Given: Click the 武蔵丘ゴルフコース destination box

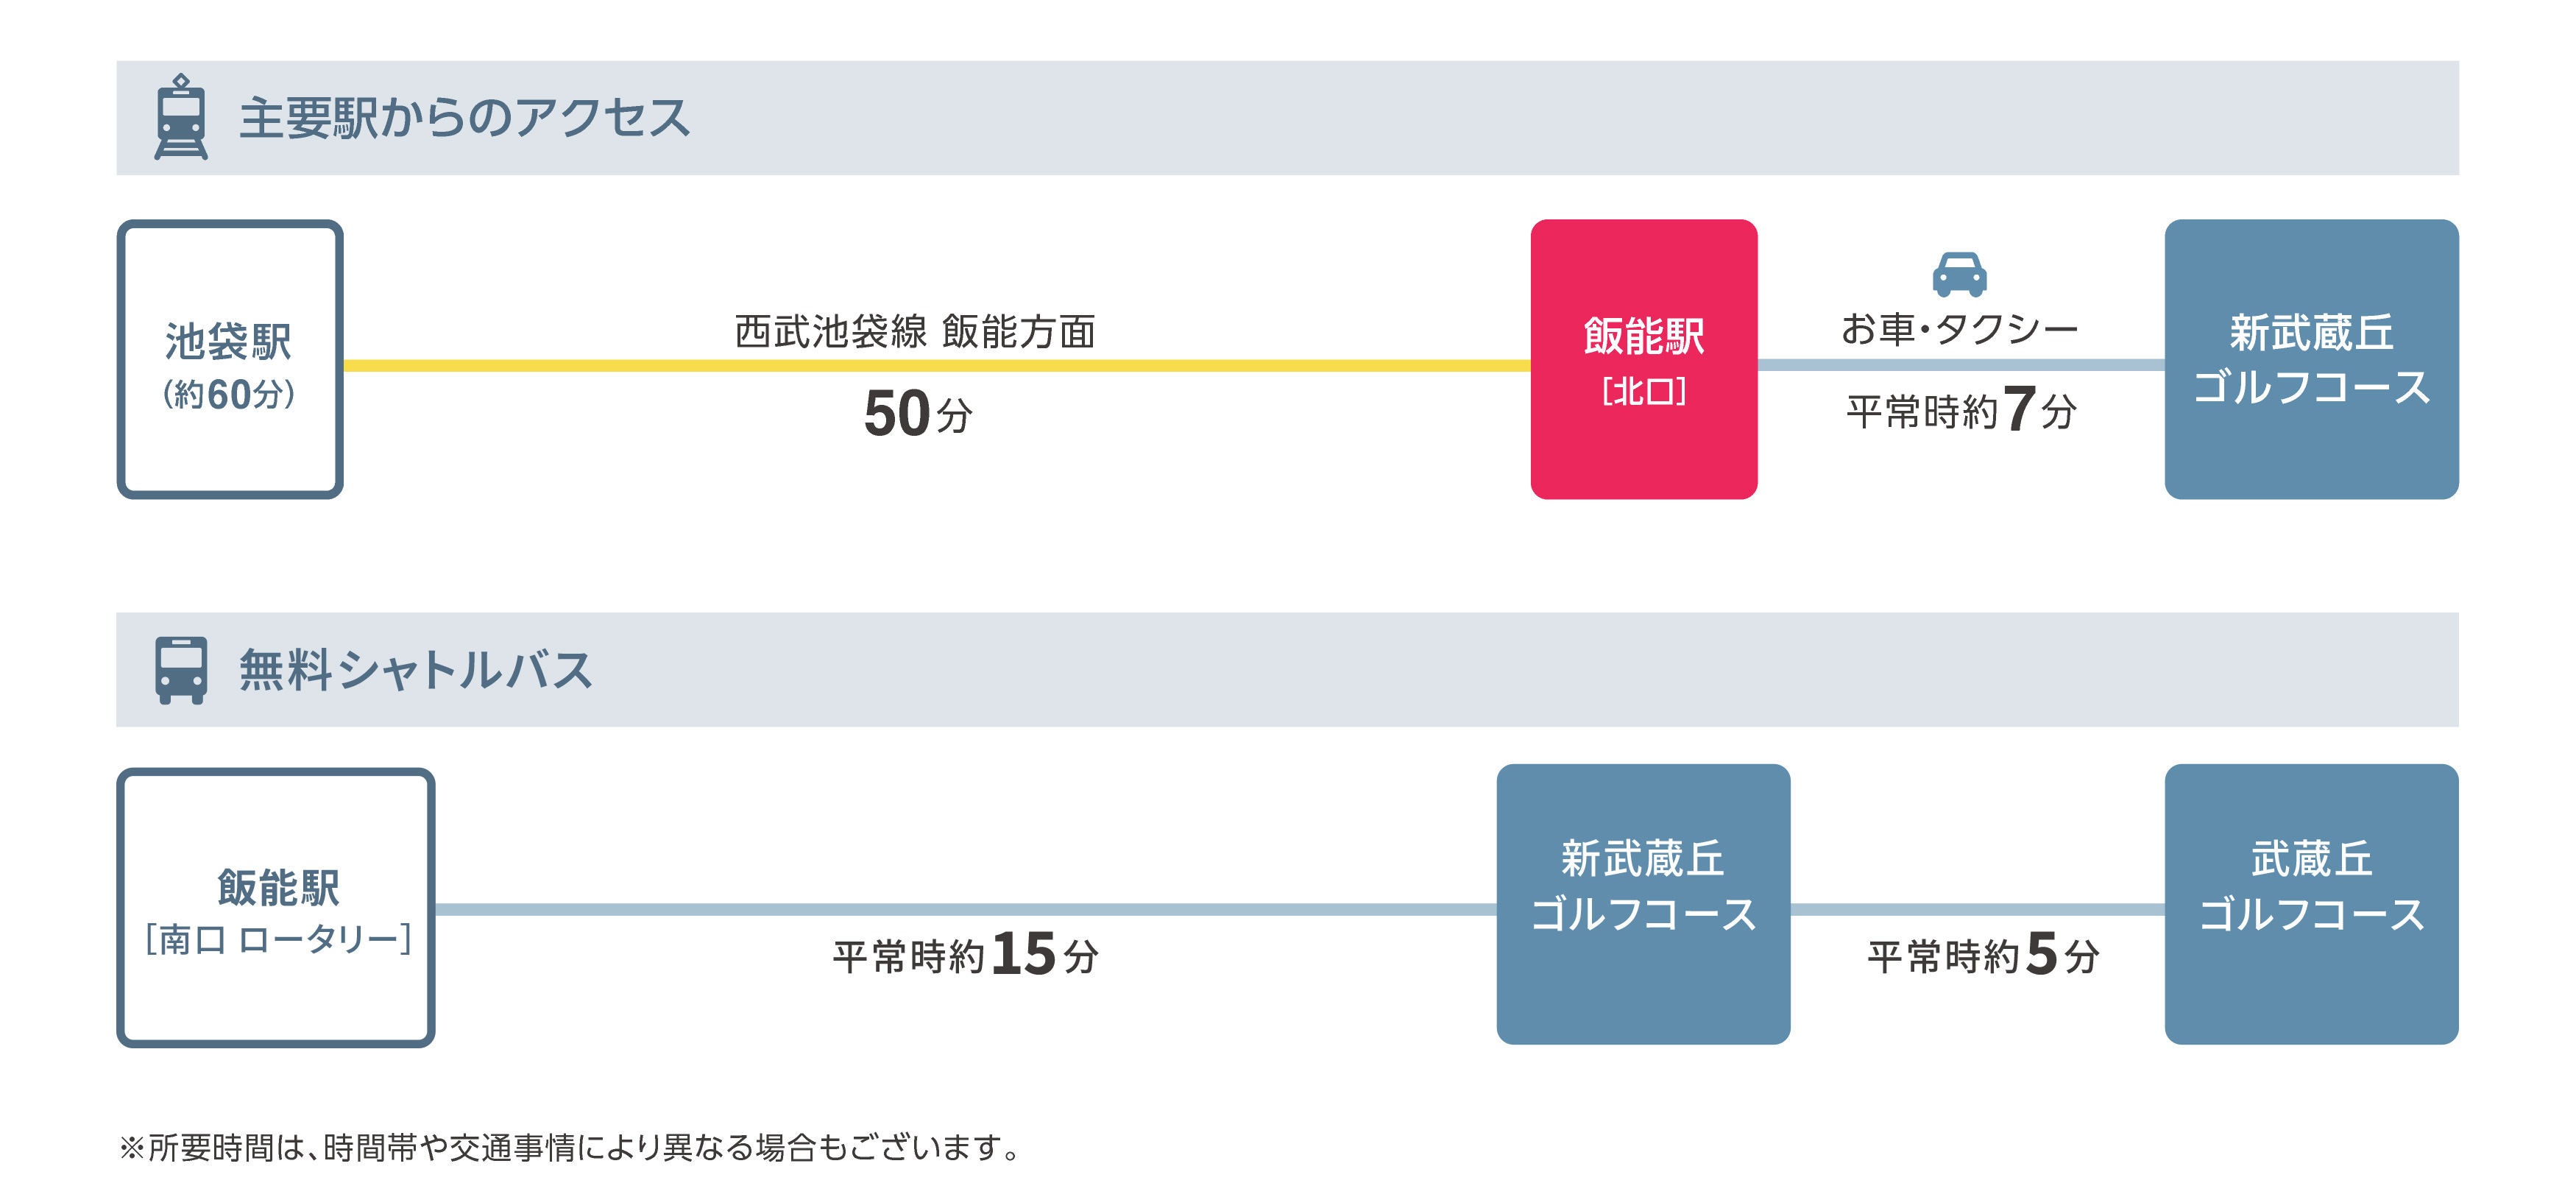Looking at the screenshot, I should coord(2311,904).
